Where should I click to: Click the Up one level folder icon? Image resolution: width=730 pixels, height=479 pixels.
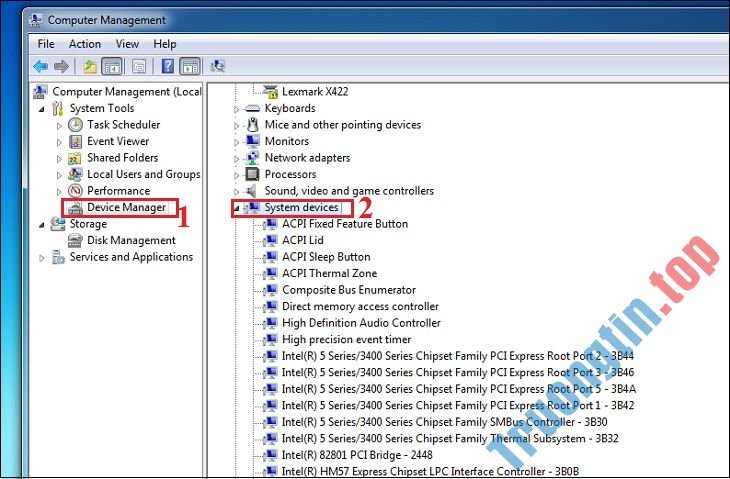coord(89,66)
